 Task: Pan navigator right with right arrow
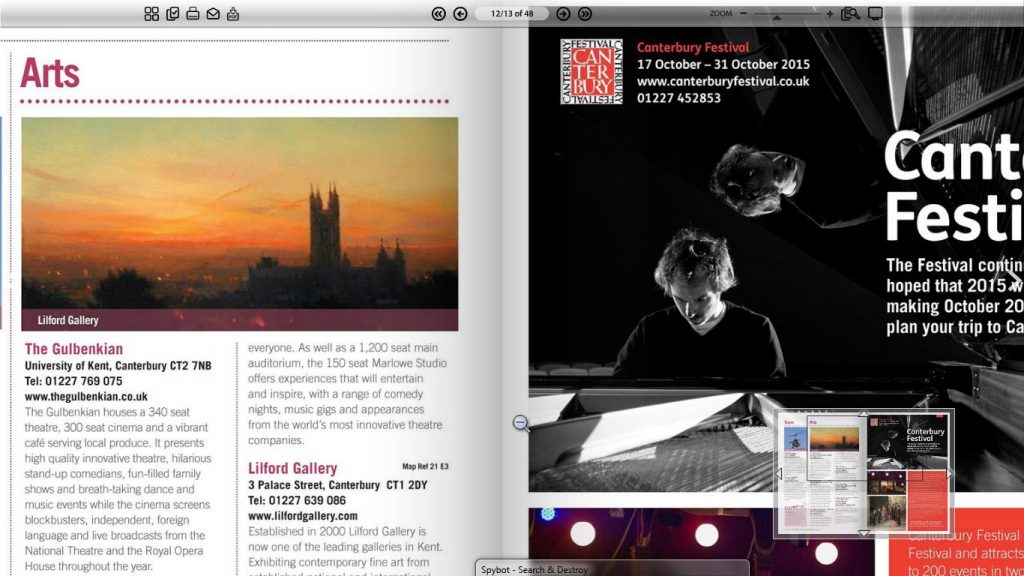[x=949, y=473]
